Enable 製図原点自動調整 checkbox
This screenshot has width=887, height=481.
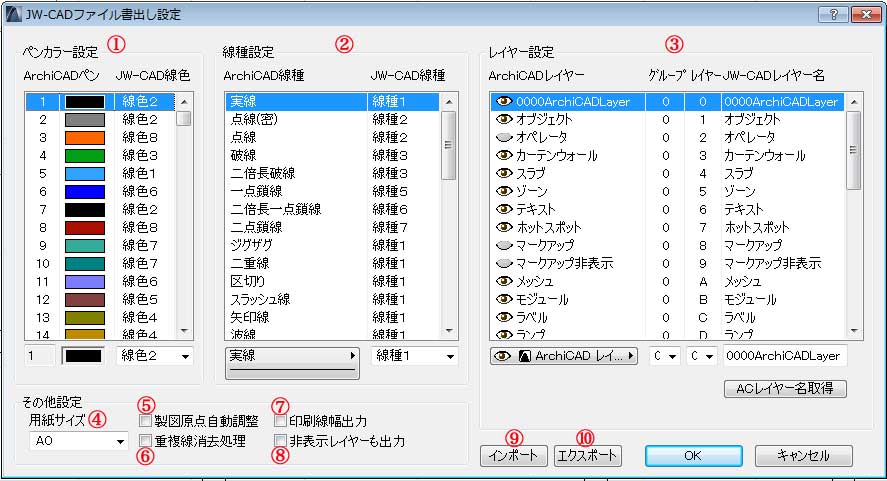(x=145, y=420)
